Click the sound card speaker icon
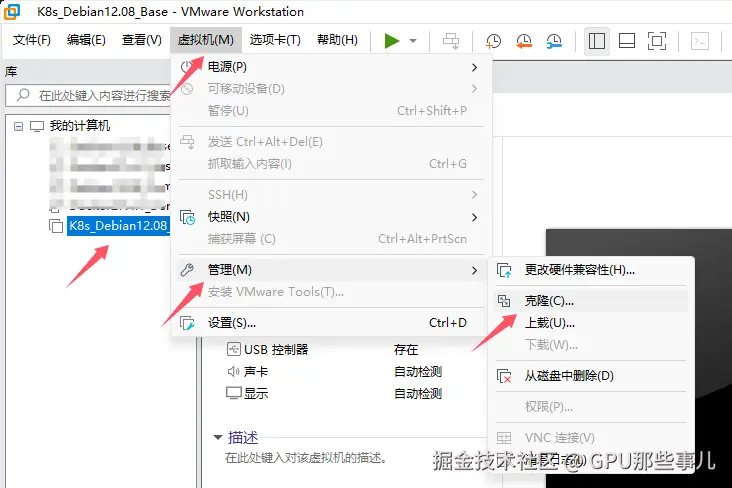 [x=233, y=371]
